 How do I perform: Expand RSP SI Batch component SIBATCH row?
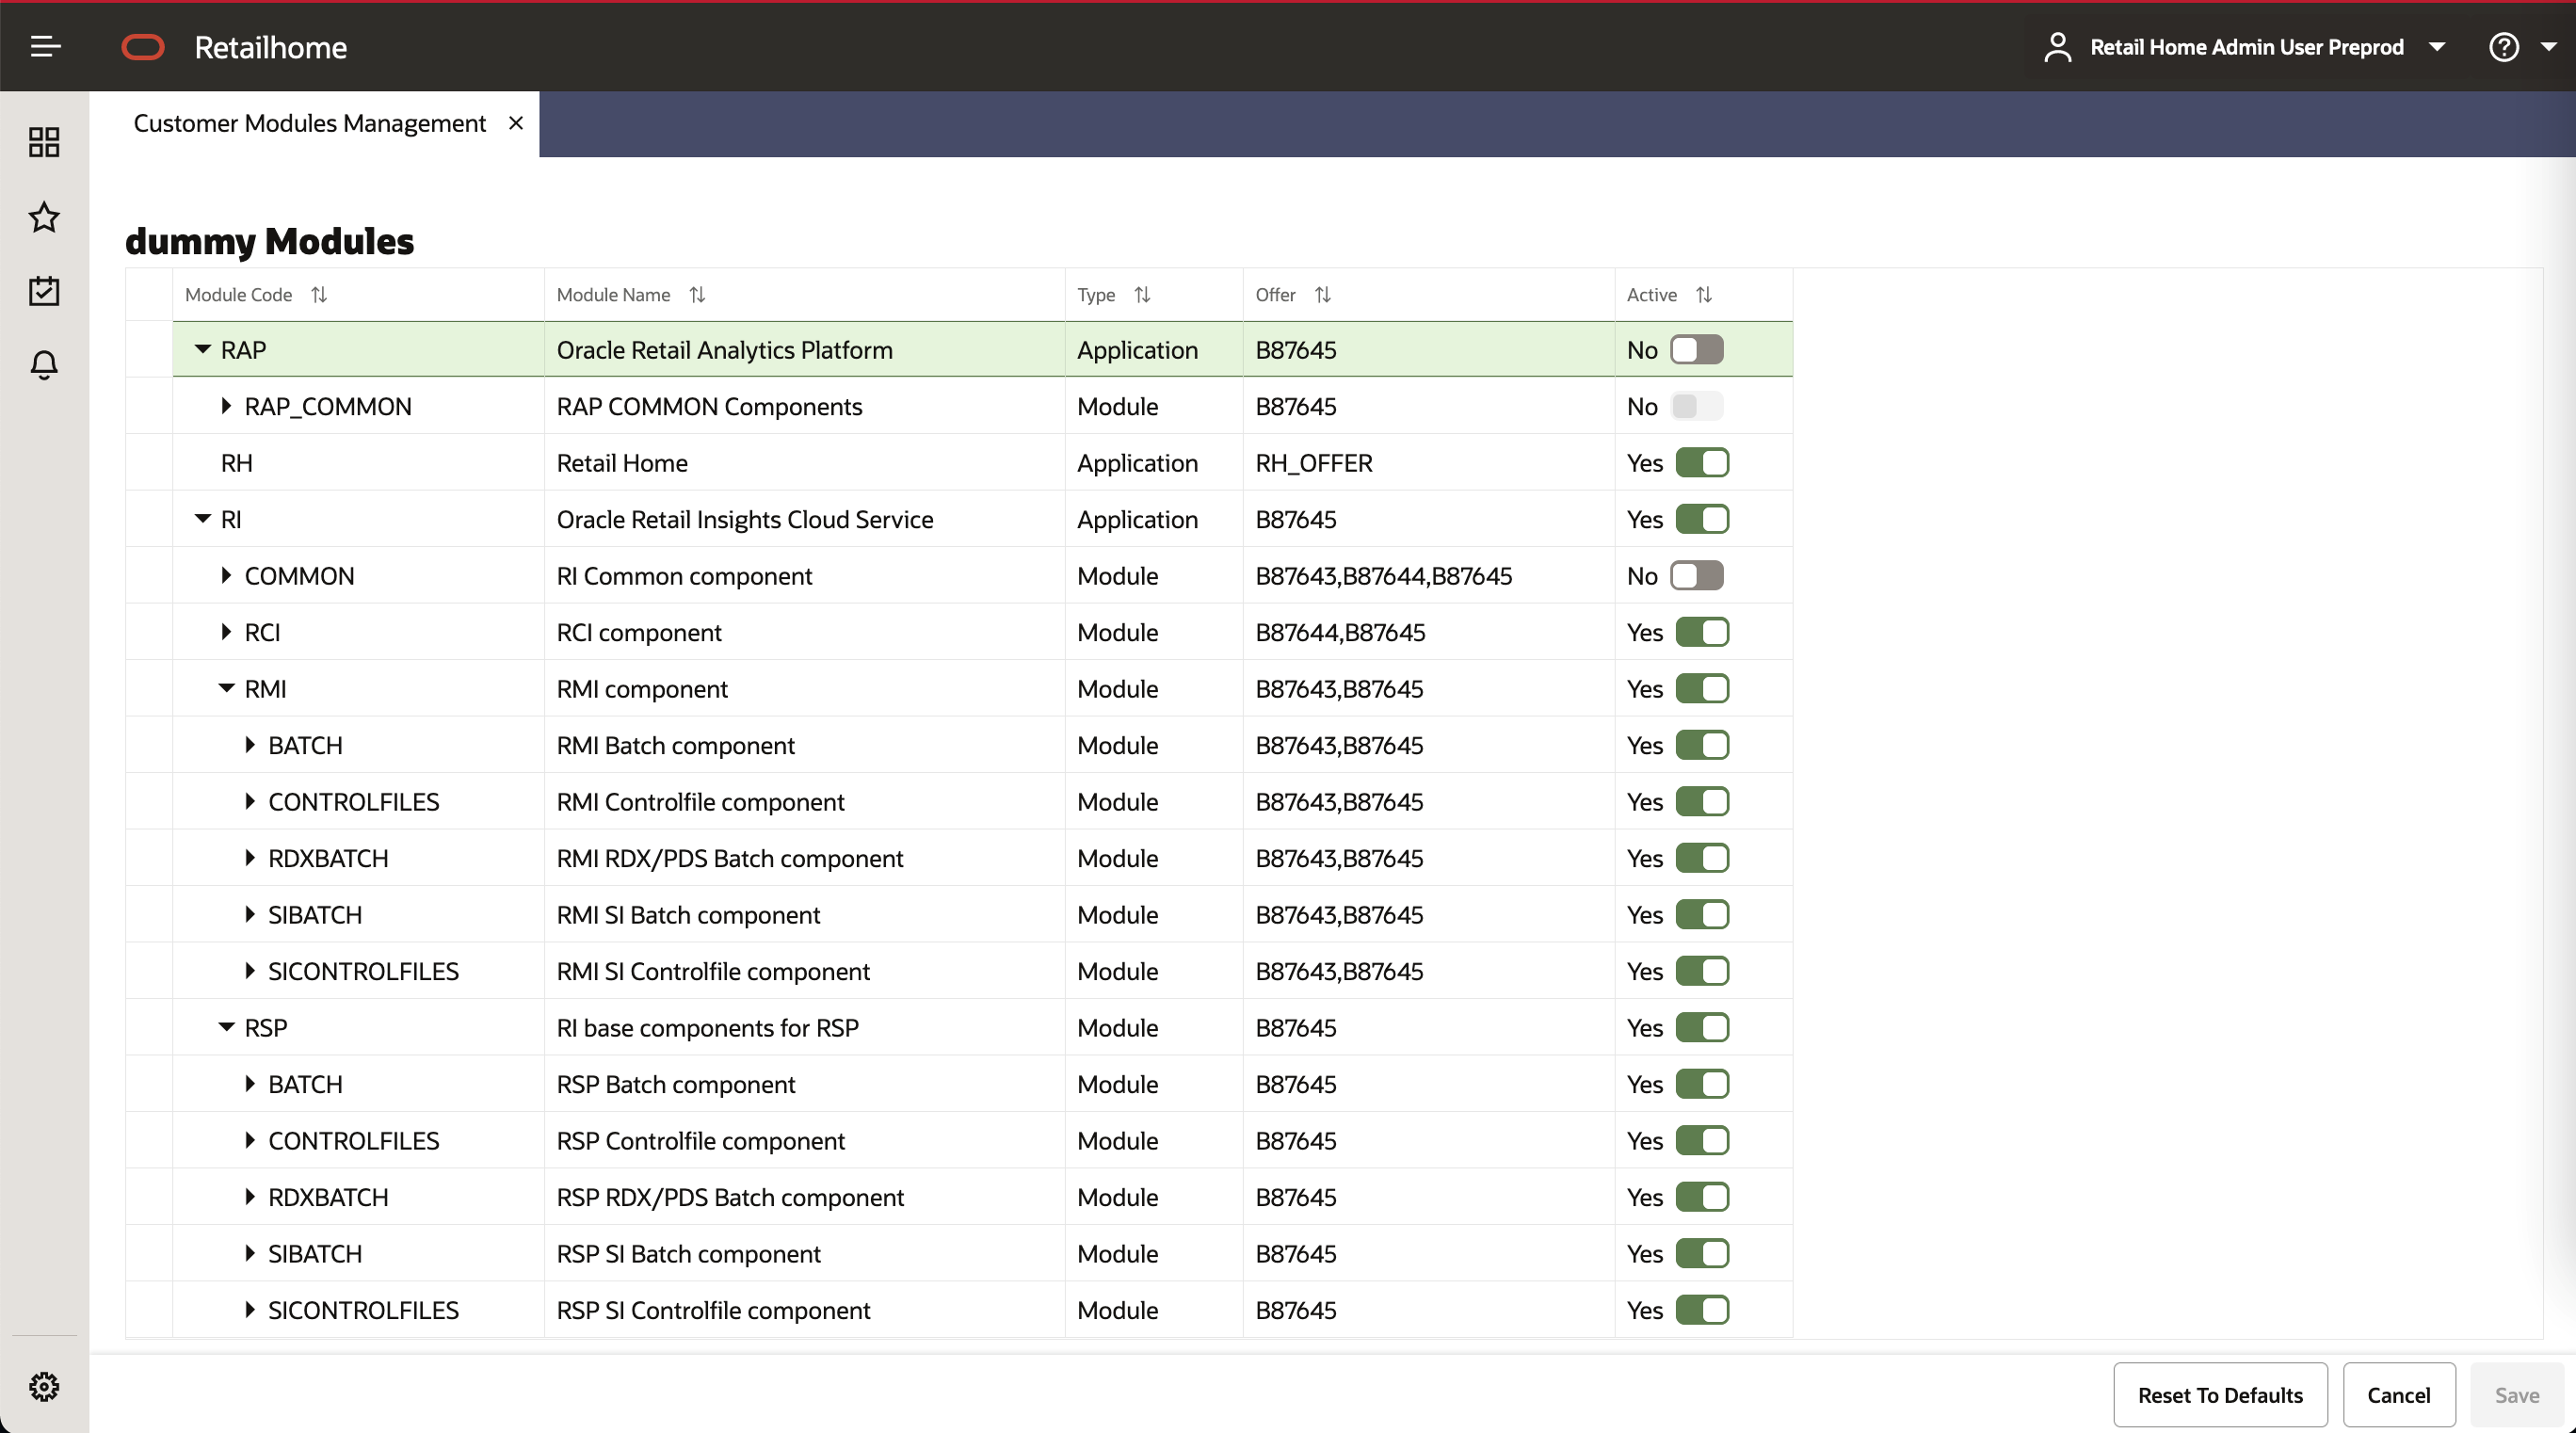click(x=250, y=1253)
